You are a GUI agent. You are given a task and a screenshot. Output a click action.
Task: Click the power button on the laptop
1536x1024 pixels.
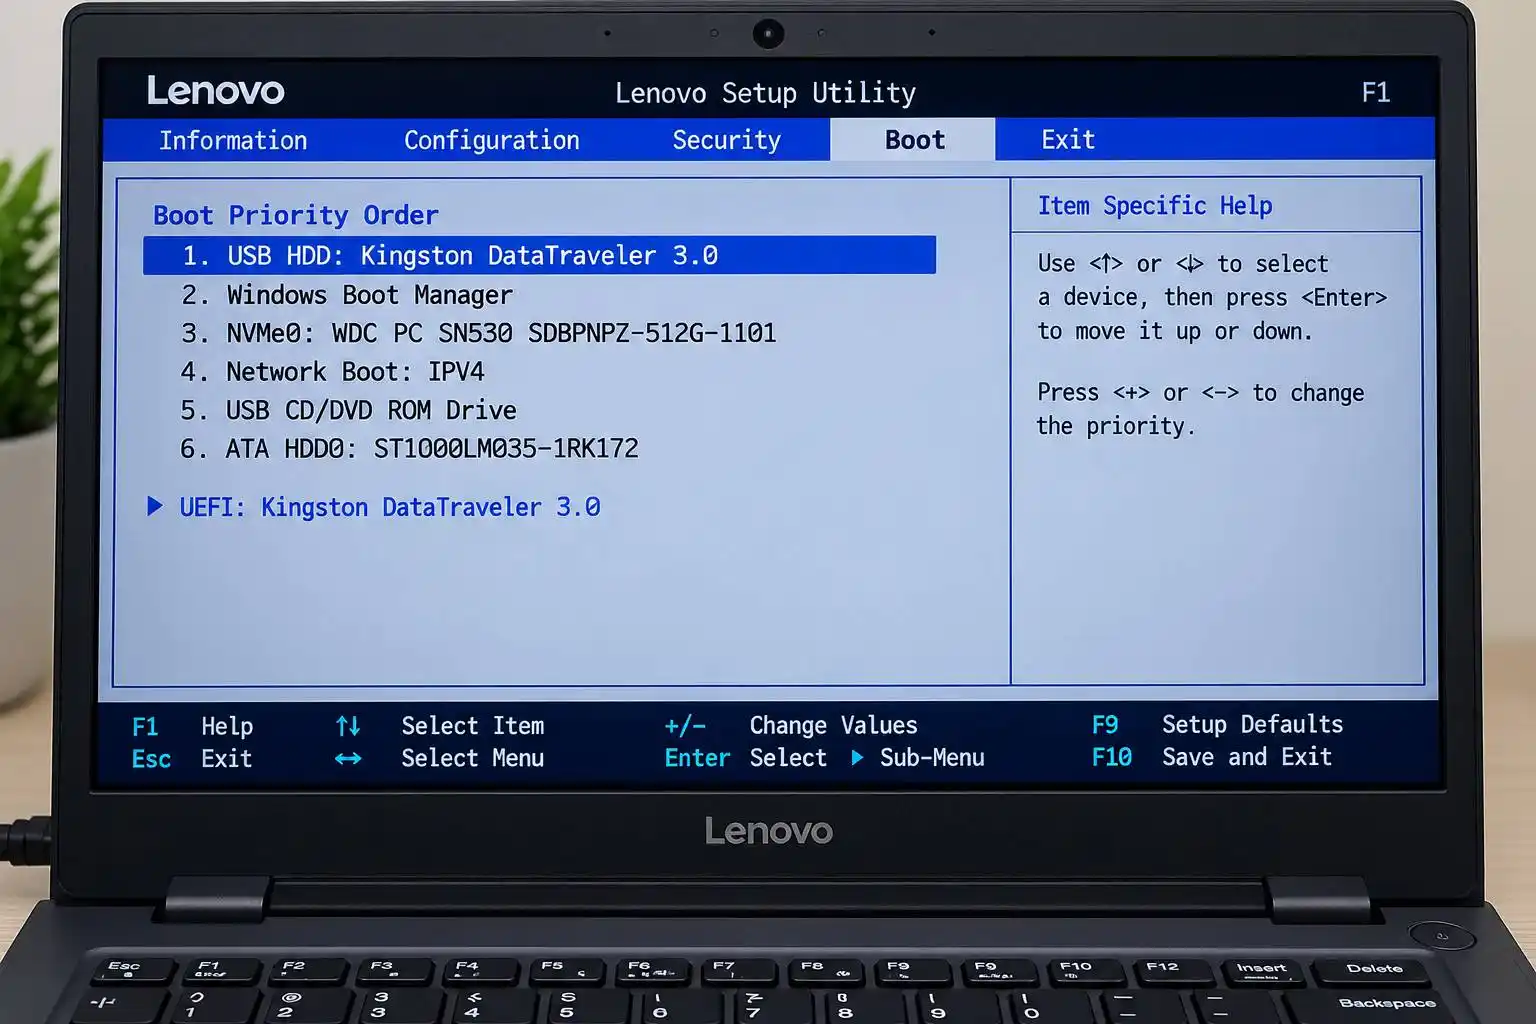click(x=1442, y=936)
